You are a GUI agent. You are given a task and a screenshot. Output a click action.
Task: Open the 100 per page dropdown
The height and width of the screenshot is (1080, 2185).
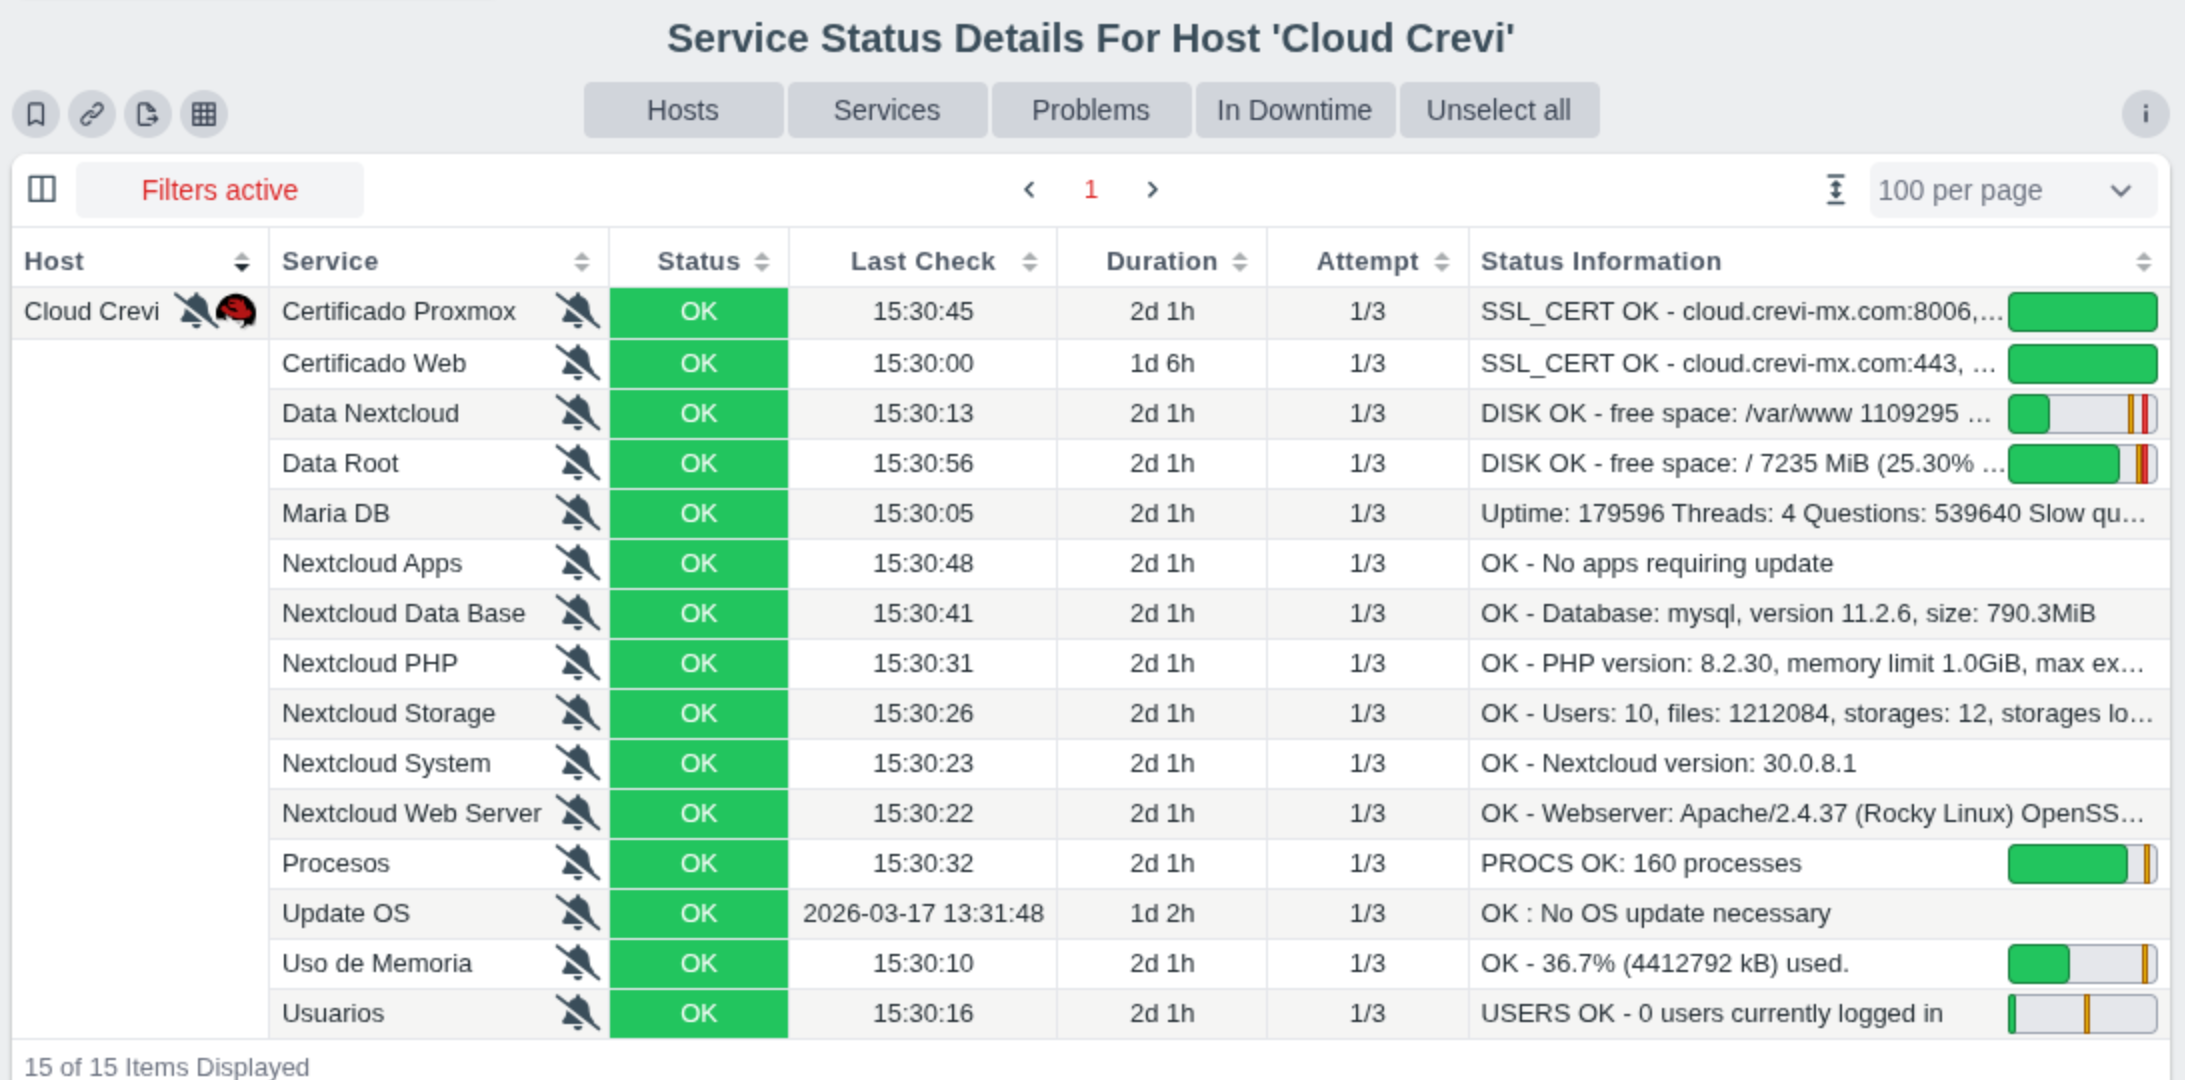pyautogui.click(x=2012, y=190)
